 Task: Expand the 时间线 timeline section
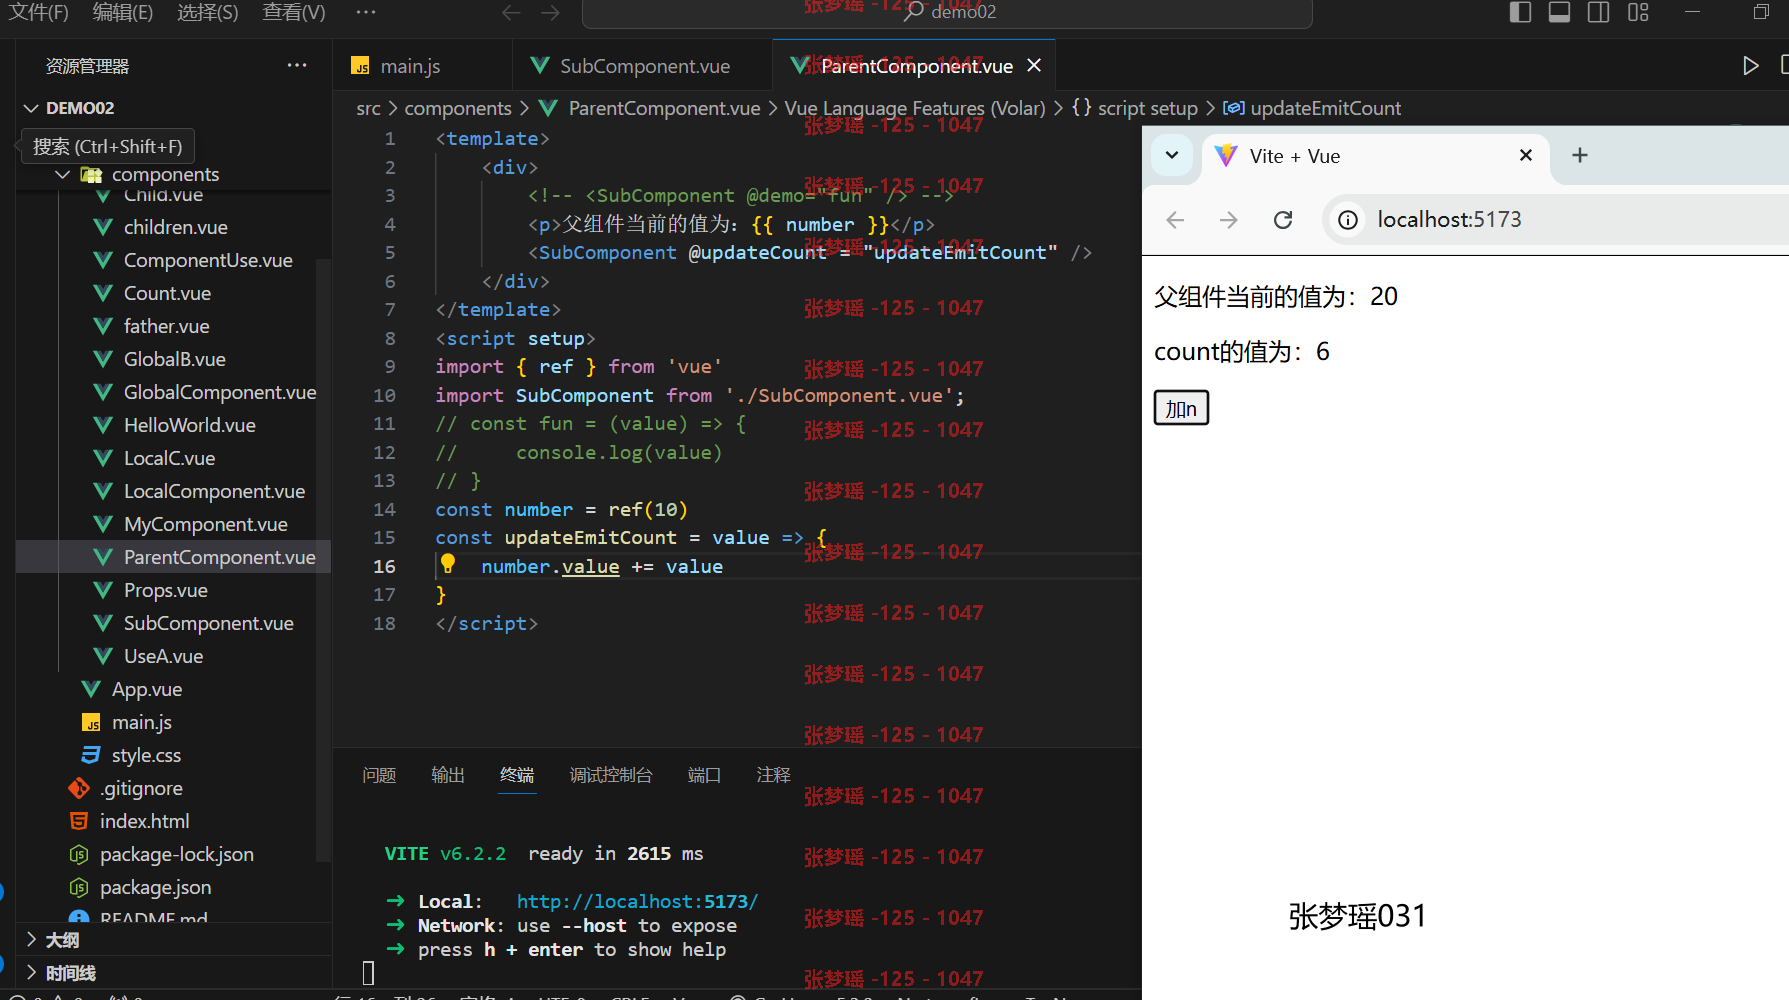174,973
